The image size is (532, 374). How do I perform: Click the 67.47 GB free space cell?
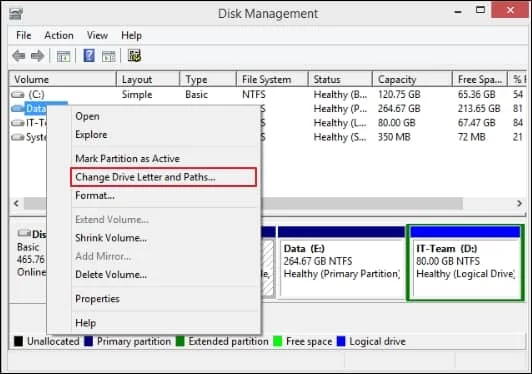tap(477, 123)
